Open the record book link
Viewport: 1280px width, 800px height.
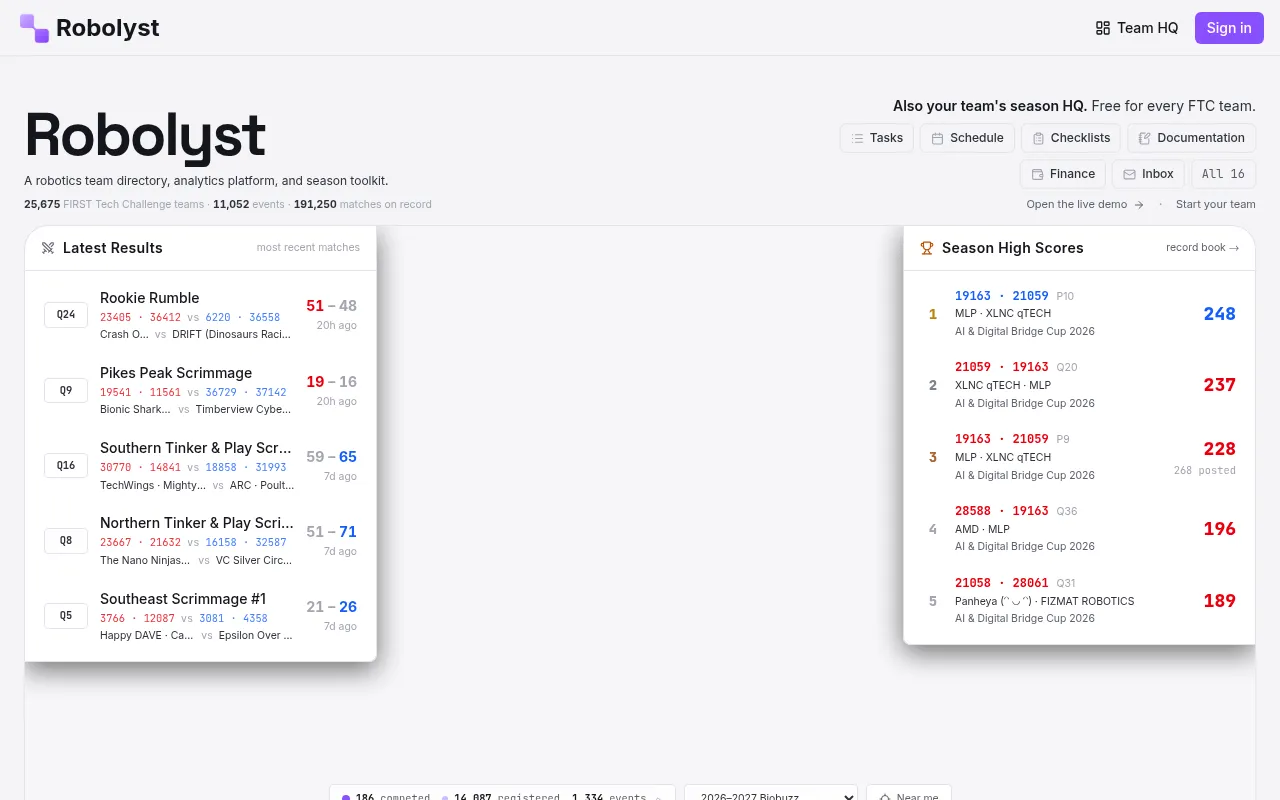(1202, 248)
